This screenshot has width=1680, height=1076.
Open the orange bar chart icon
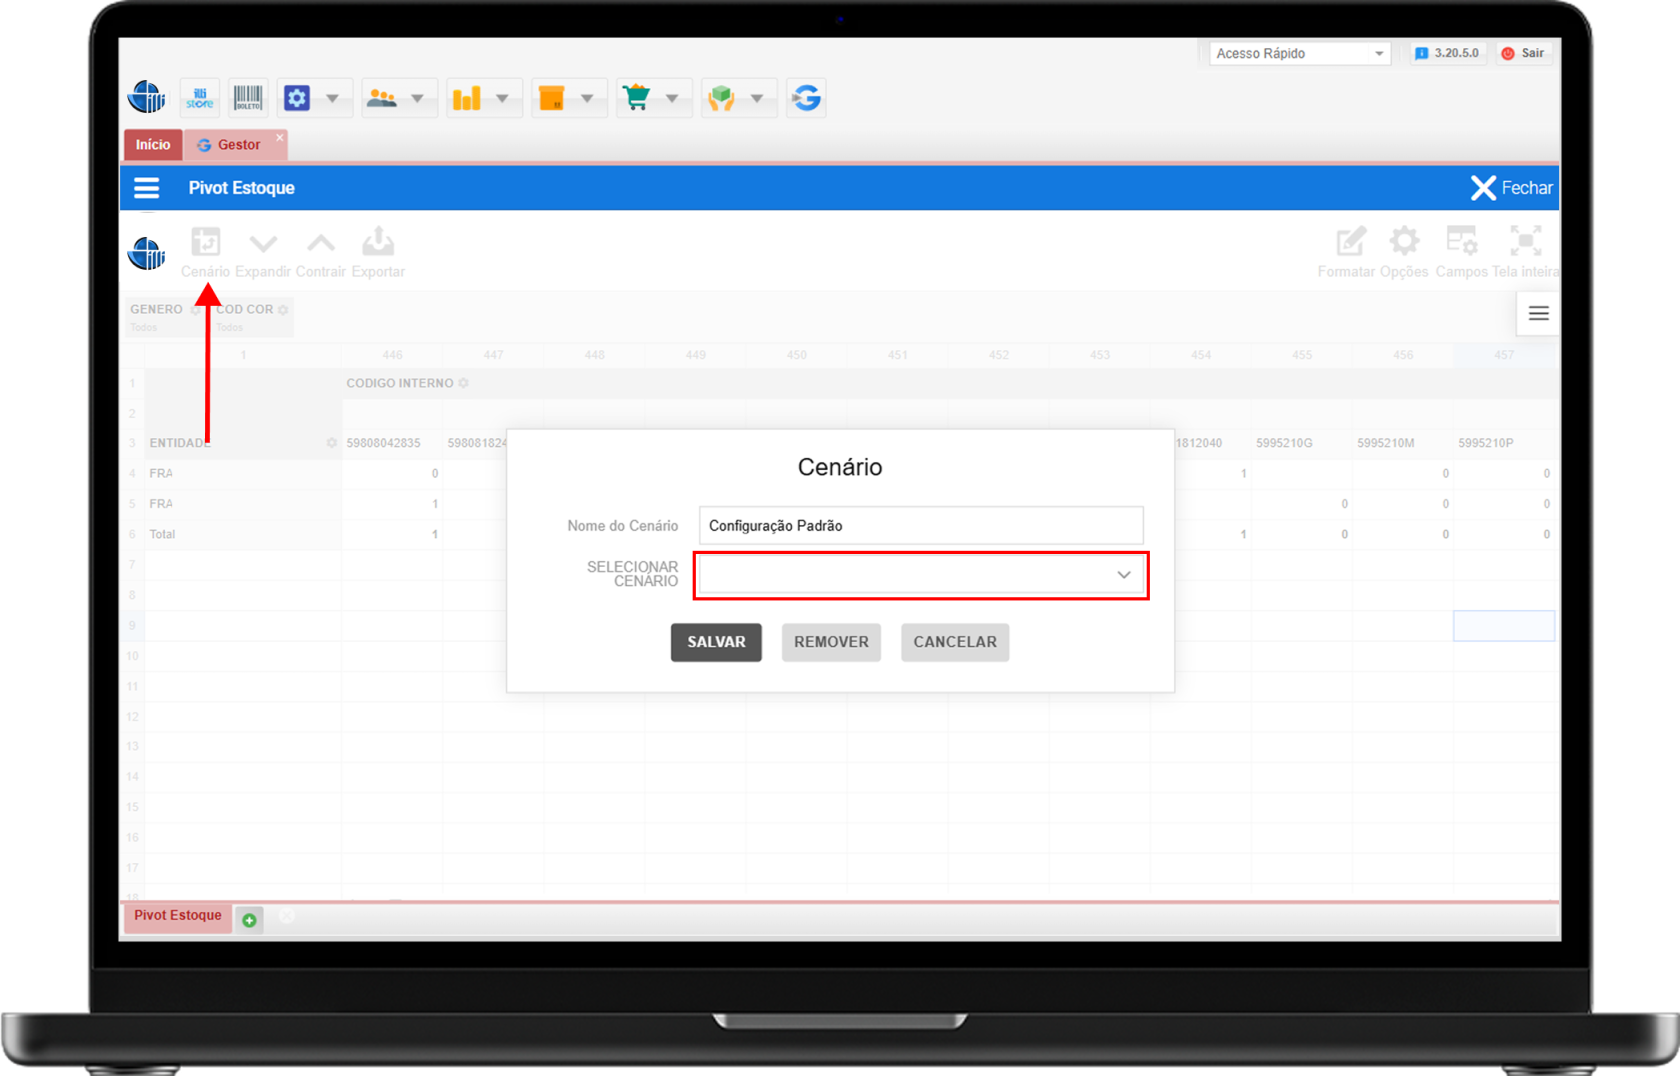pos(467,98)
